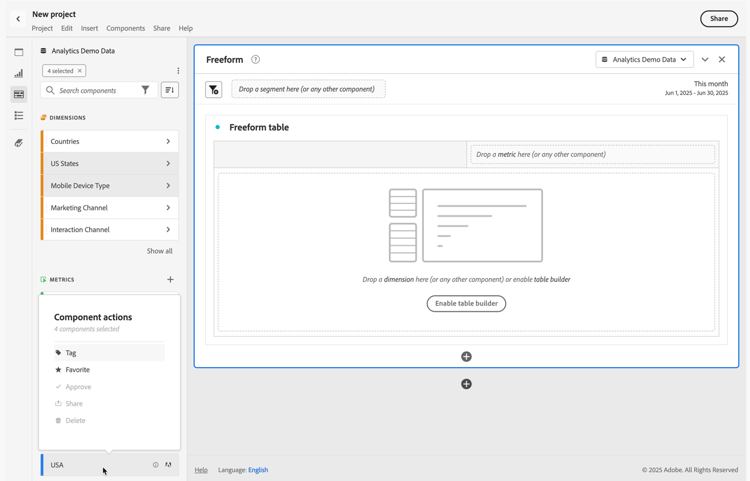This screenshot has width=750, height=481.
Task: Open the Edit menu
Action: [67, 28]
